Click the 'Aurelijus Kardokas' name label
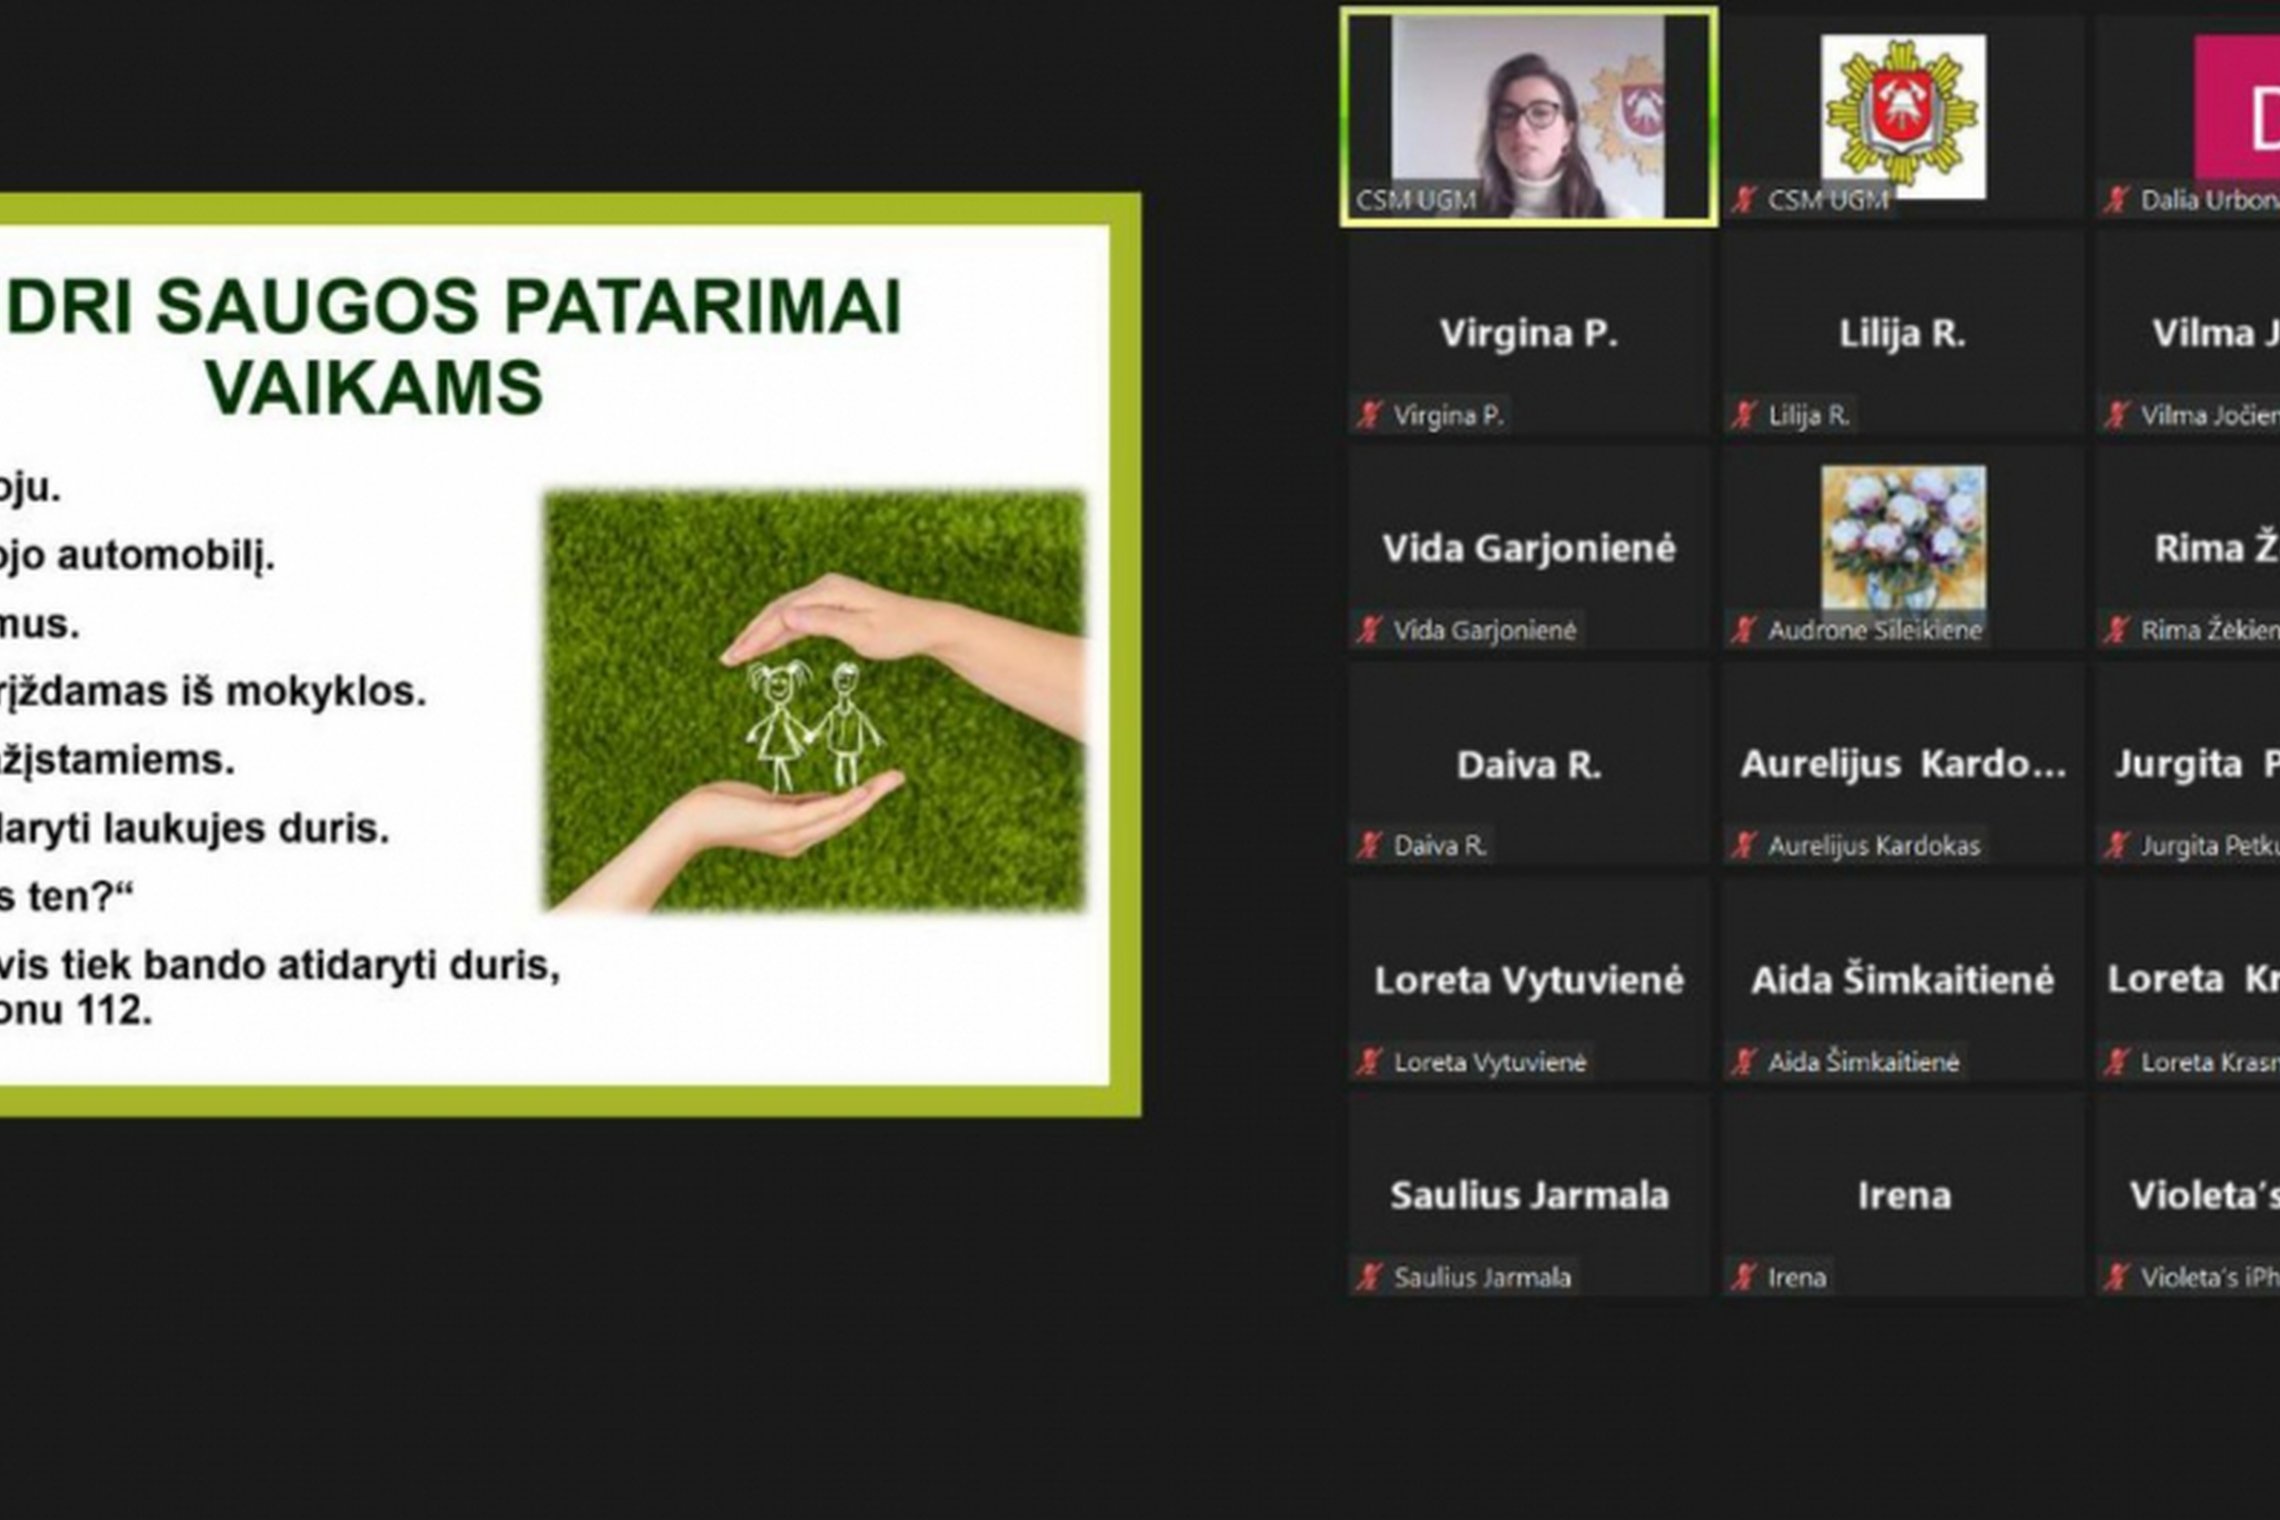This screenshot has width=2280, height=1520. point(1874,846)
